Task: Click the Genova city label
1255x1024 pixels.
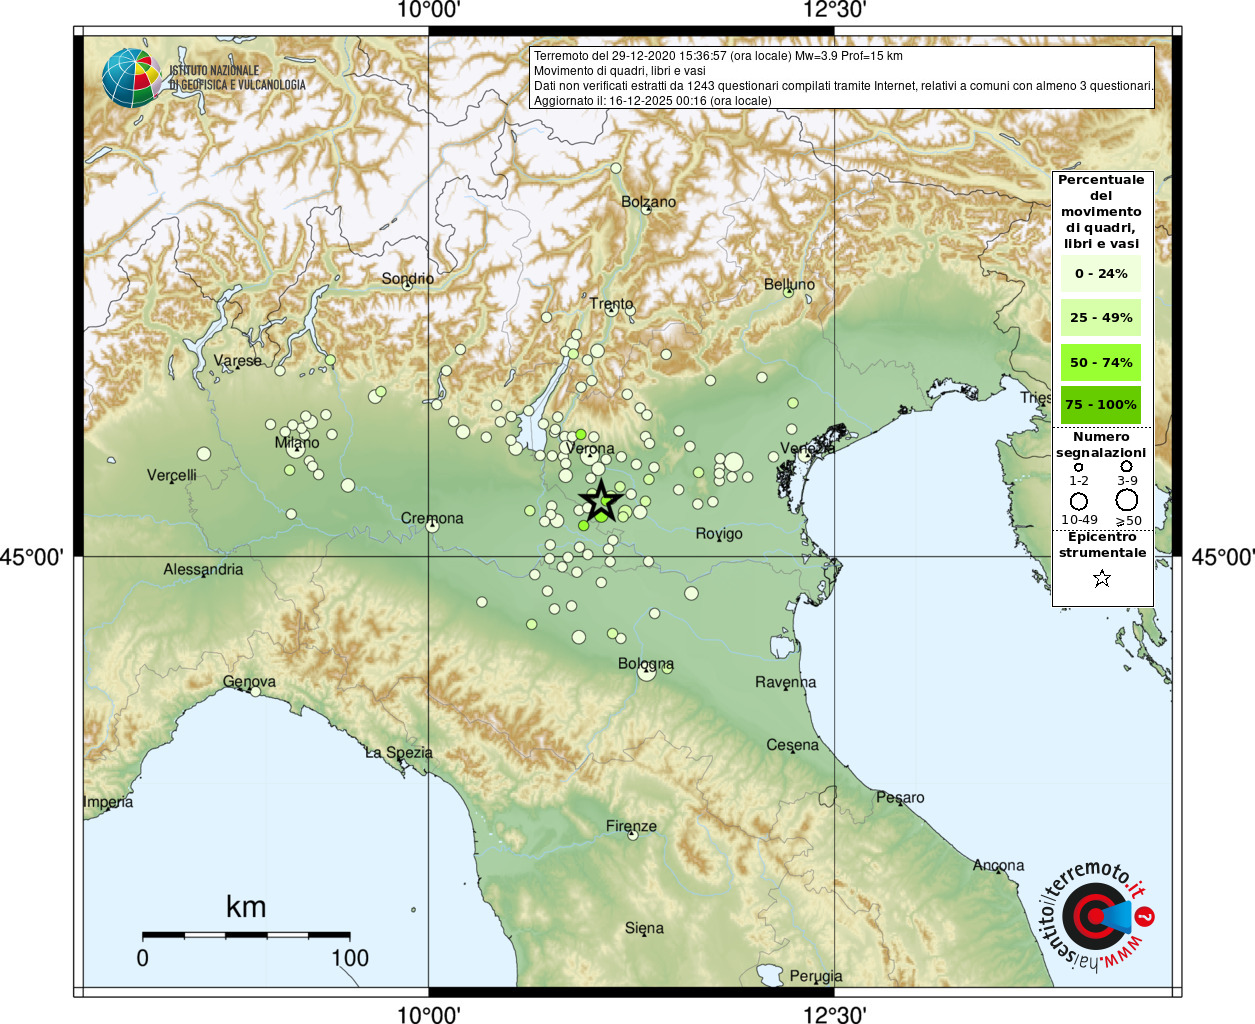Action: 249,682
